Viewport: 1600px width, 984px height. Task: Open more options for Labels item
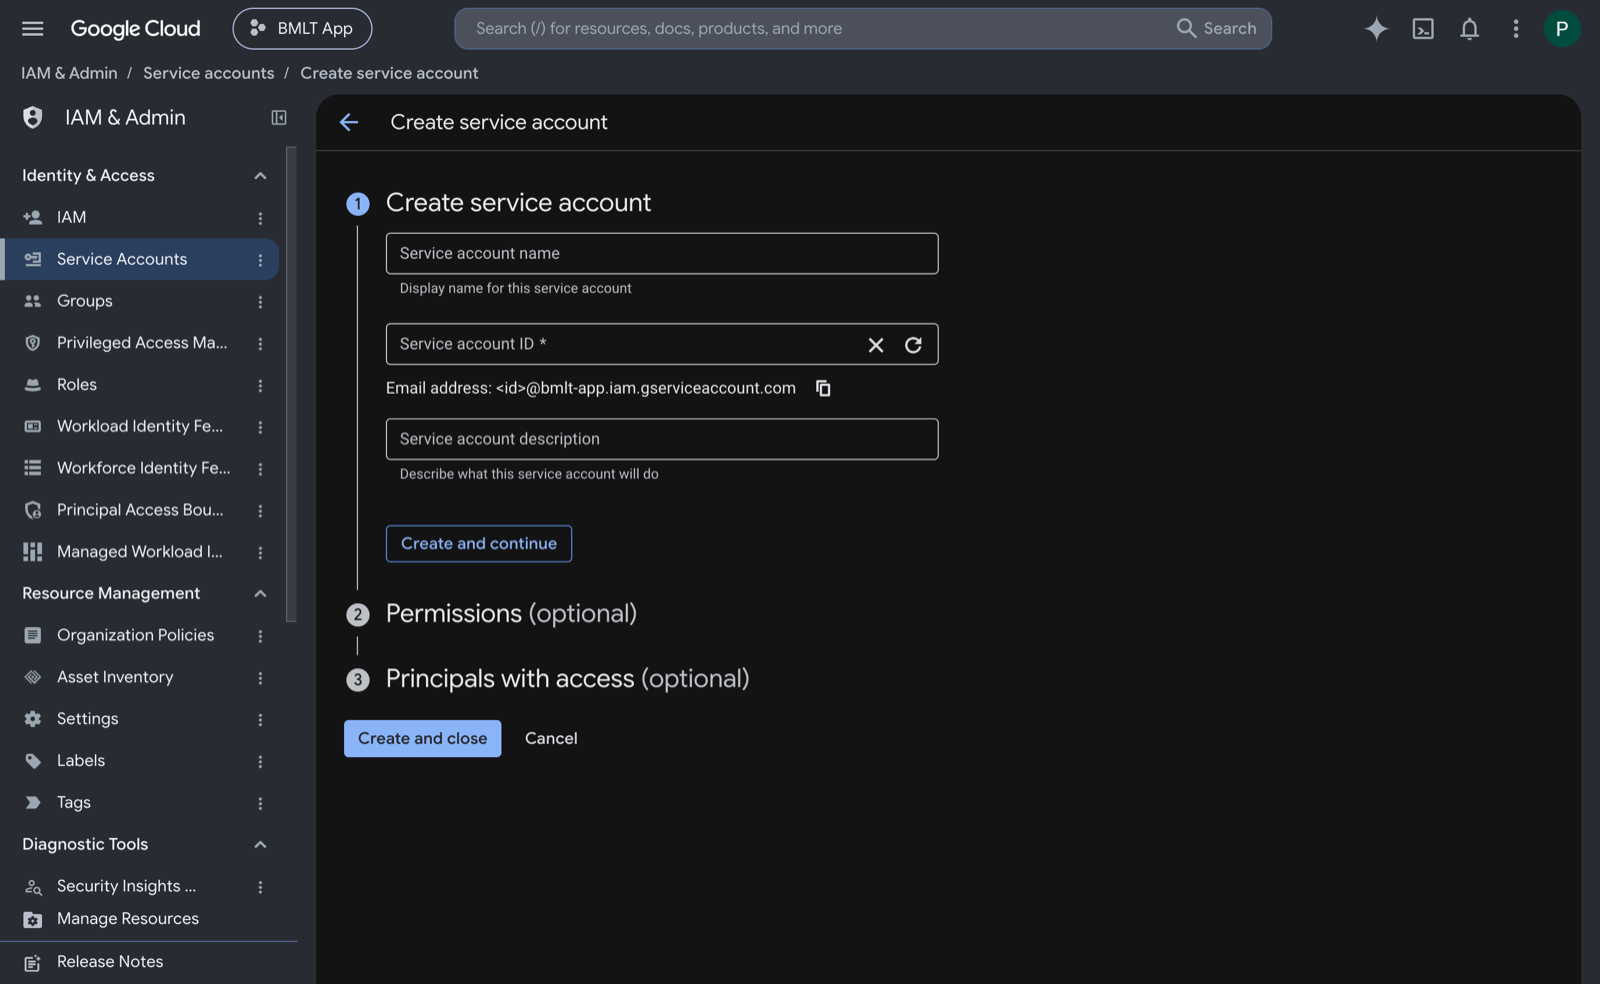point(260,761)
